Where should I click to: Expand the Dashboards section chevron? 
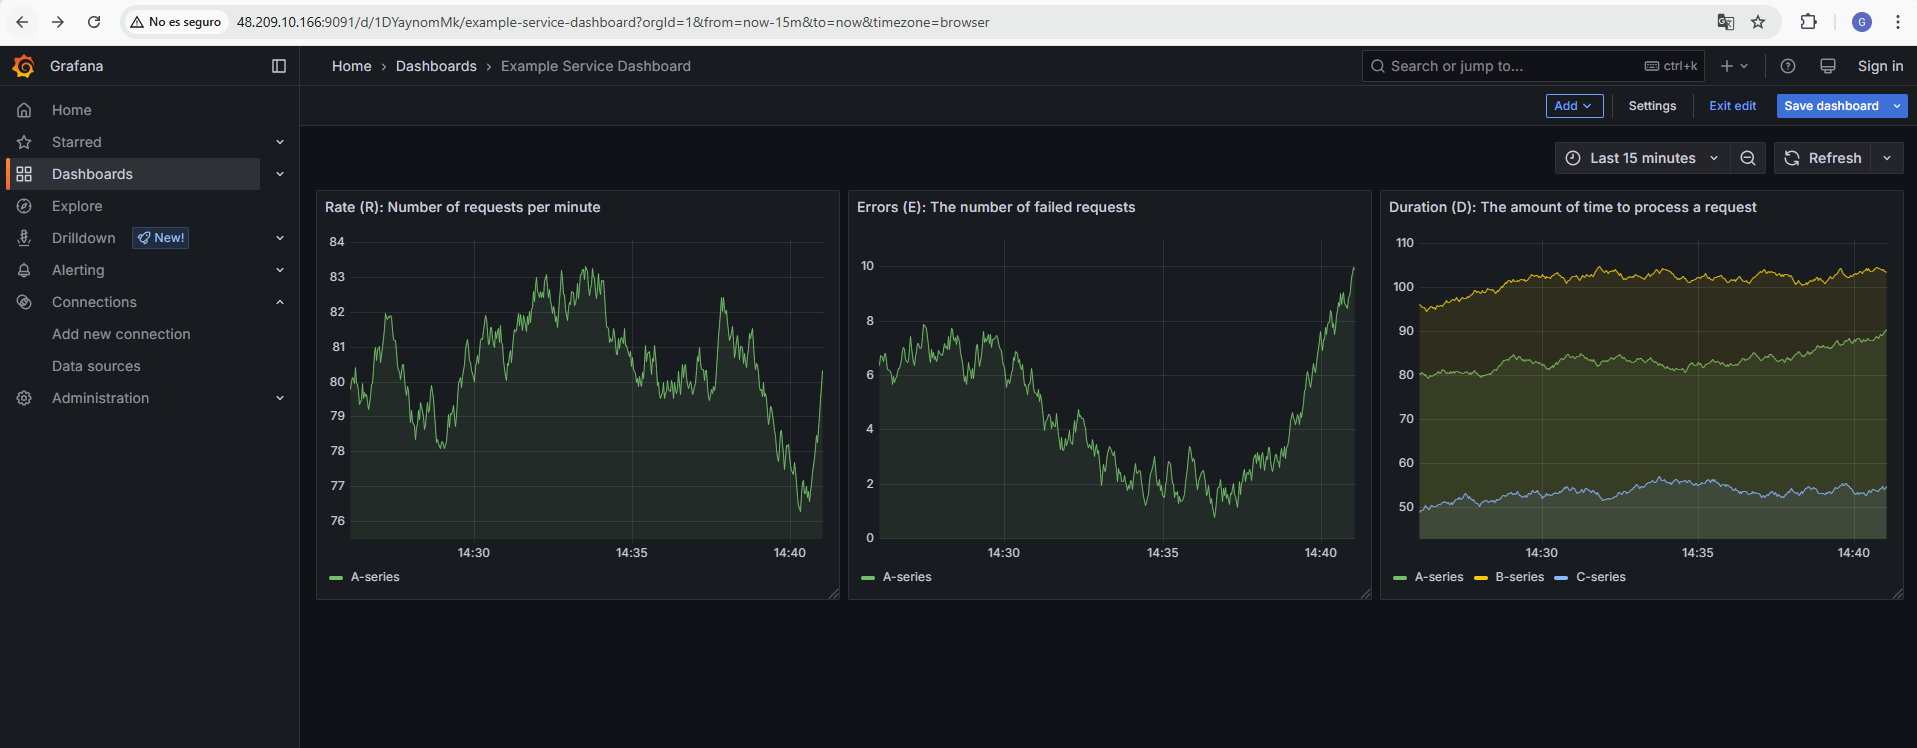click(280, 174)
